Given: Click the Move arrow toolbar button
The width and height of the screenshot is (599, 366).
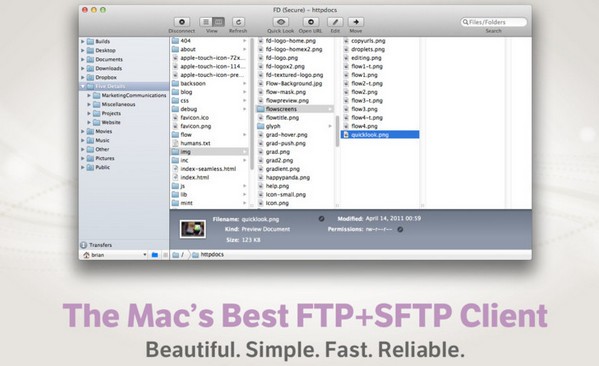Looking at the screenshot, I should point(356,22).
